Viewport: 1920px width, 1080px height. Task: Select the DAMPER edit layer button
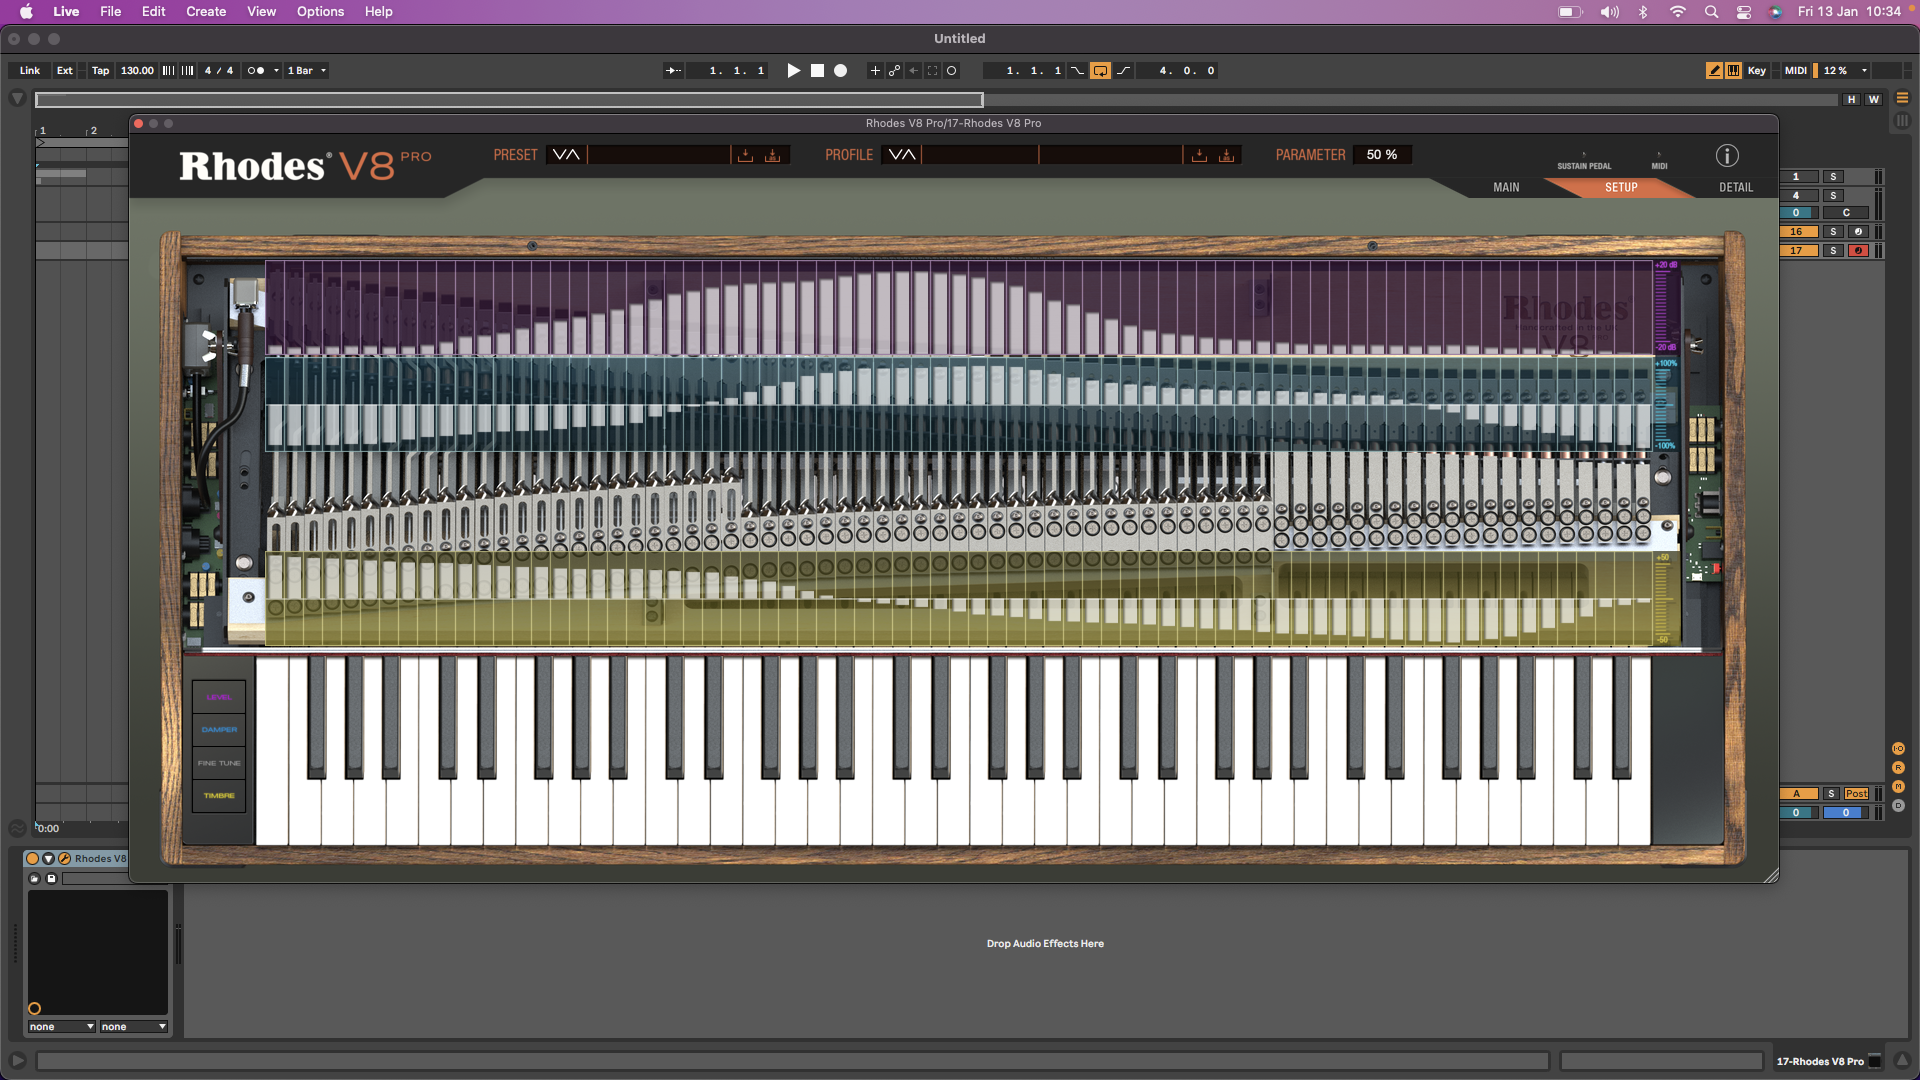[219, 730]
